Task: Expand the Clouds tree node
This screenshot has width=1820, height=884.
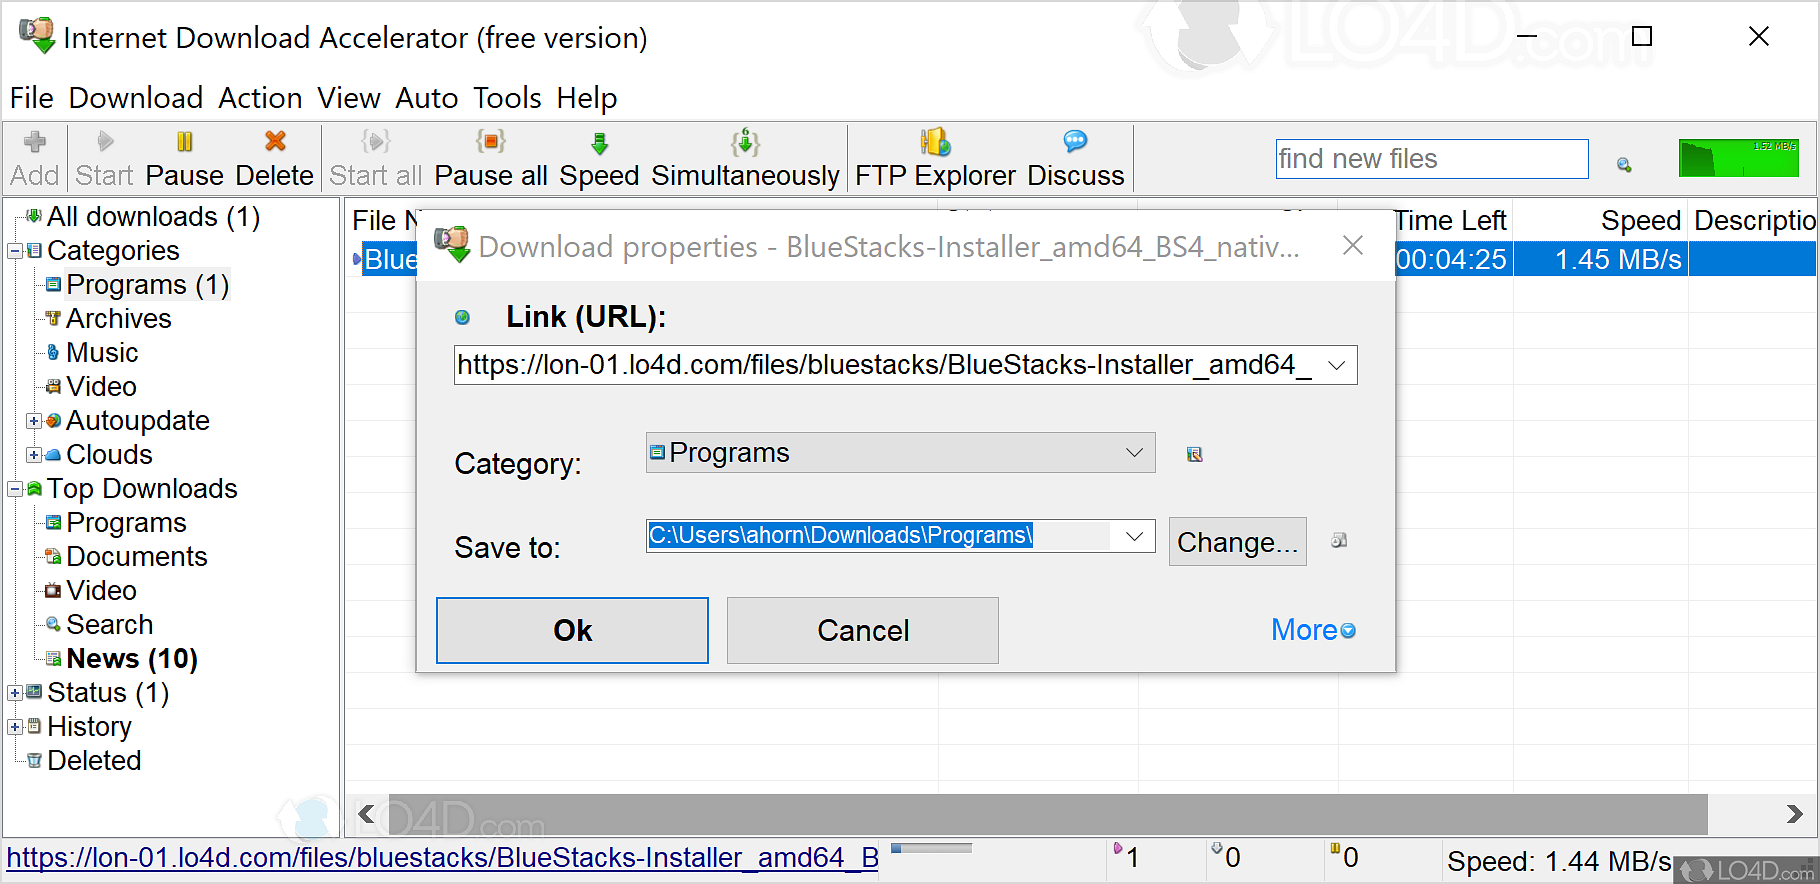Action: (x=34, y=455)
